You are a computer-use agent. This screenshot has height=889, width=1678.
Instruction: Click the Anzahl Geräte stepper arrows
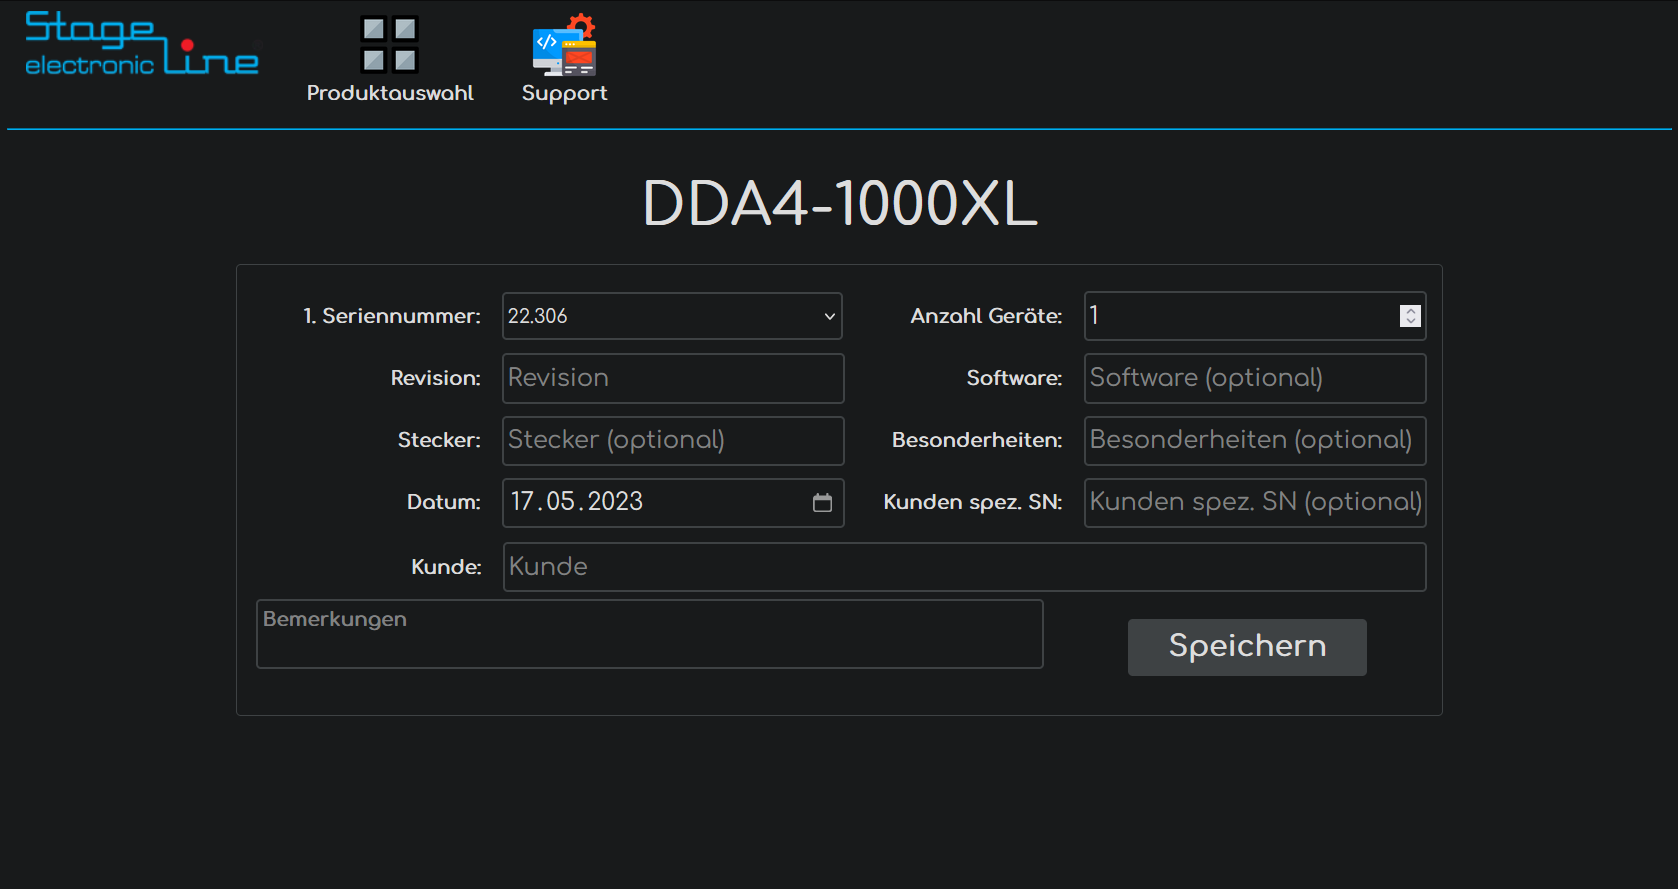(x=1410, y=316)
